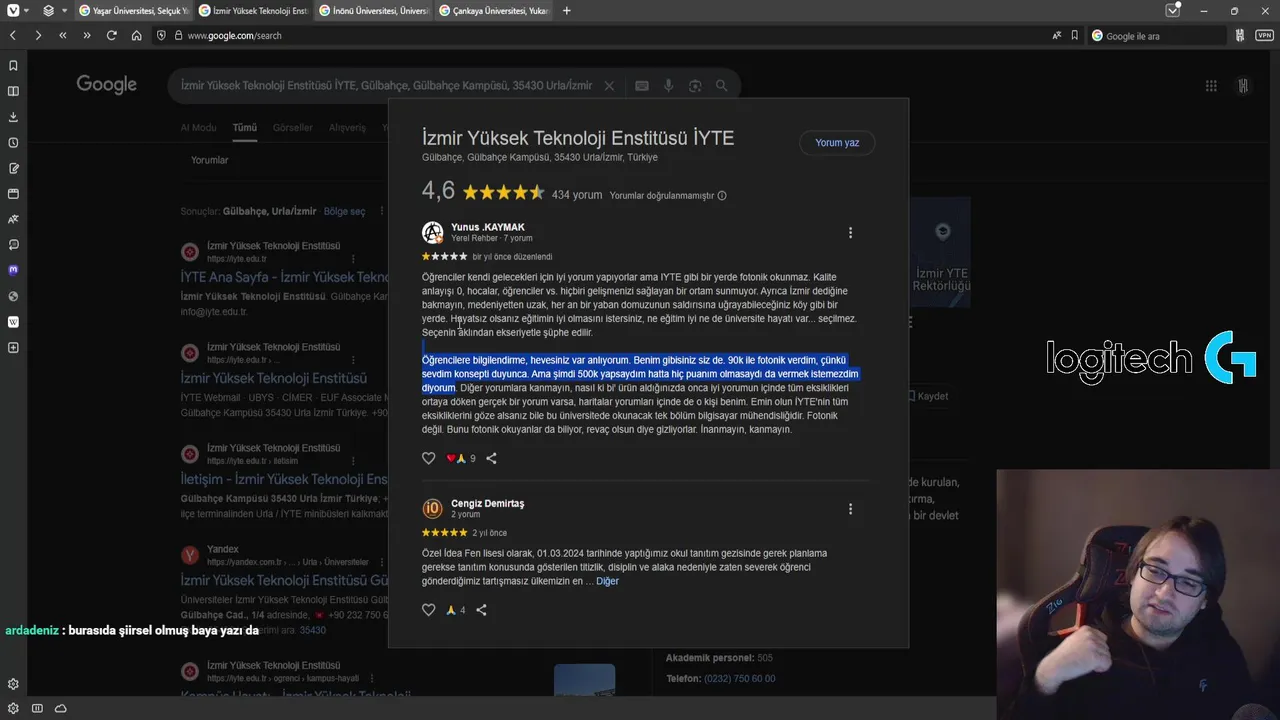Open options menu for Yunus .KAYMAK's review
1280x720 pixels.
pyautogui.click(x=851, y=233)
